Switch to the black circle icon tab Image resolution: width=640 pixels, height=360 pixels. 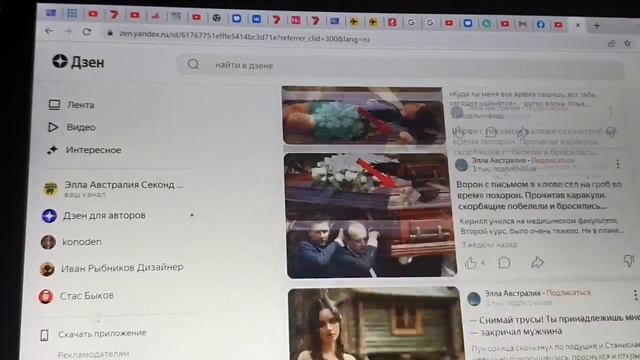(x=217, y=18)
